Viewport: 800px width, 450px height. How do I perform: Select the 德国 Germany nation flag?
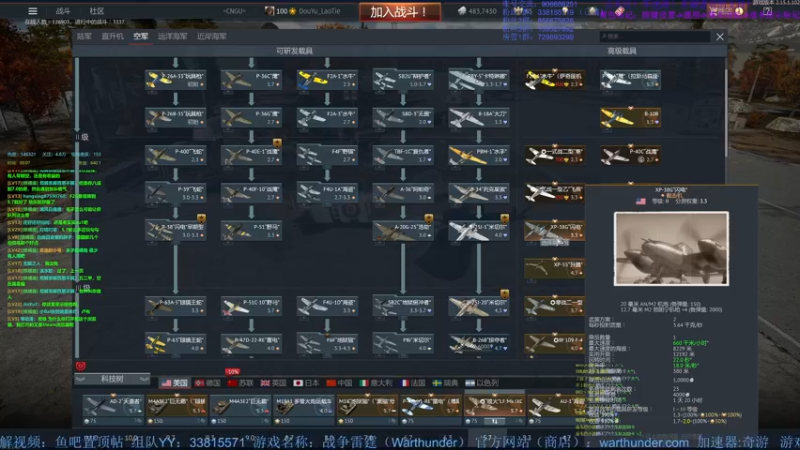(208, 383)
